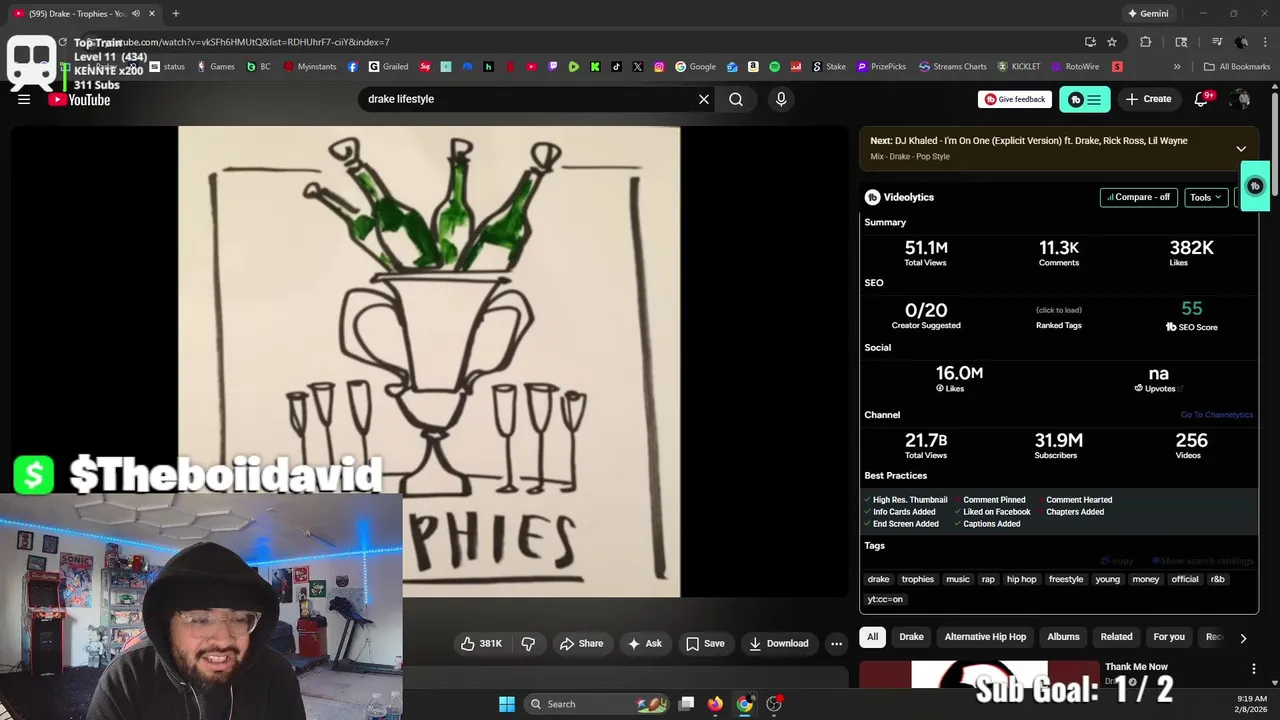Open the TikTok bookmark icon
The image size is (1280, 720).
click(616, 67)
